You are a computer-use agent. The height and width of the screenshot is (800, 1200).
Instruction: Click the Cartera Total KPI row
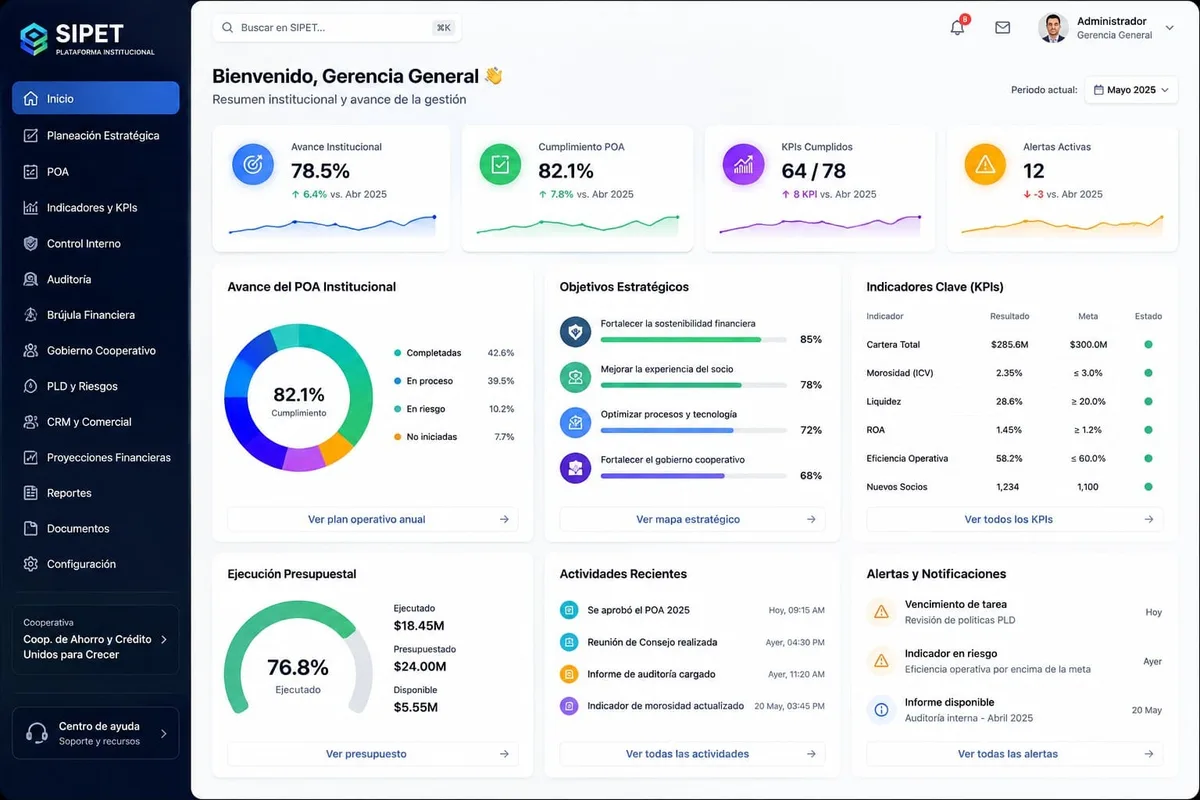click(x=1014, y=344)
